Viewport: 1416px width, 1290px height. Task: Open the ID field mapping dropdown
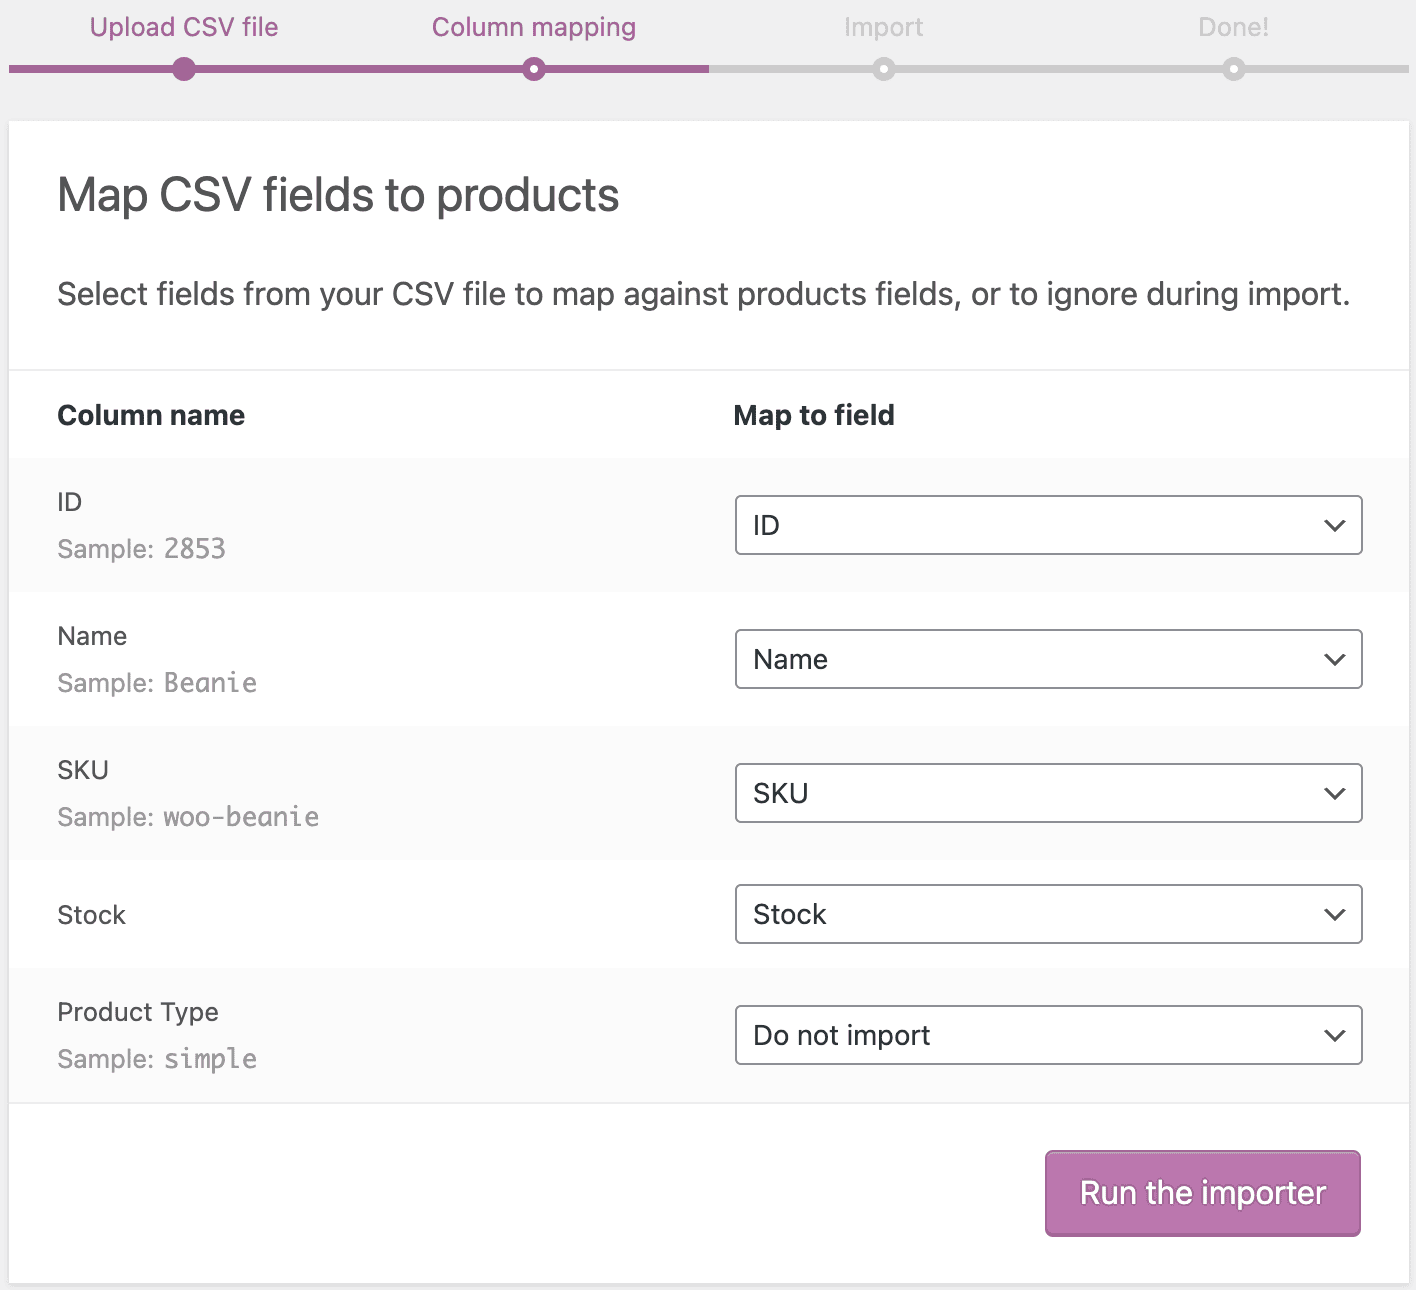(1048, 525)
